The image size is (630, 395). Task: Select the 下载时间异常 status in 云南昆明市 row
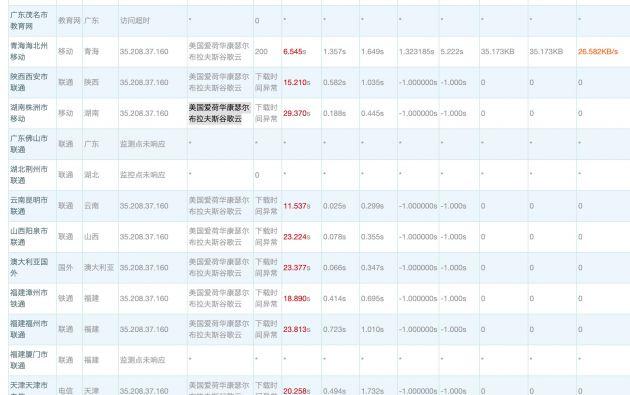pos(266,206)
